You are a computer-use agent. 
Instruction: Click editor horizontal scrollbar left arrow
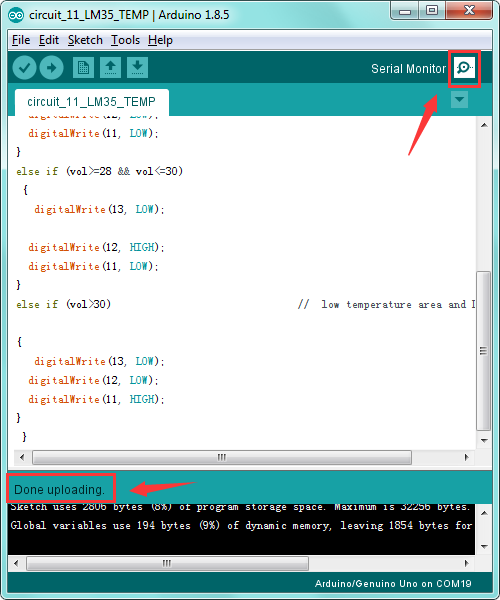point(22,457)
